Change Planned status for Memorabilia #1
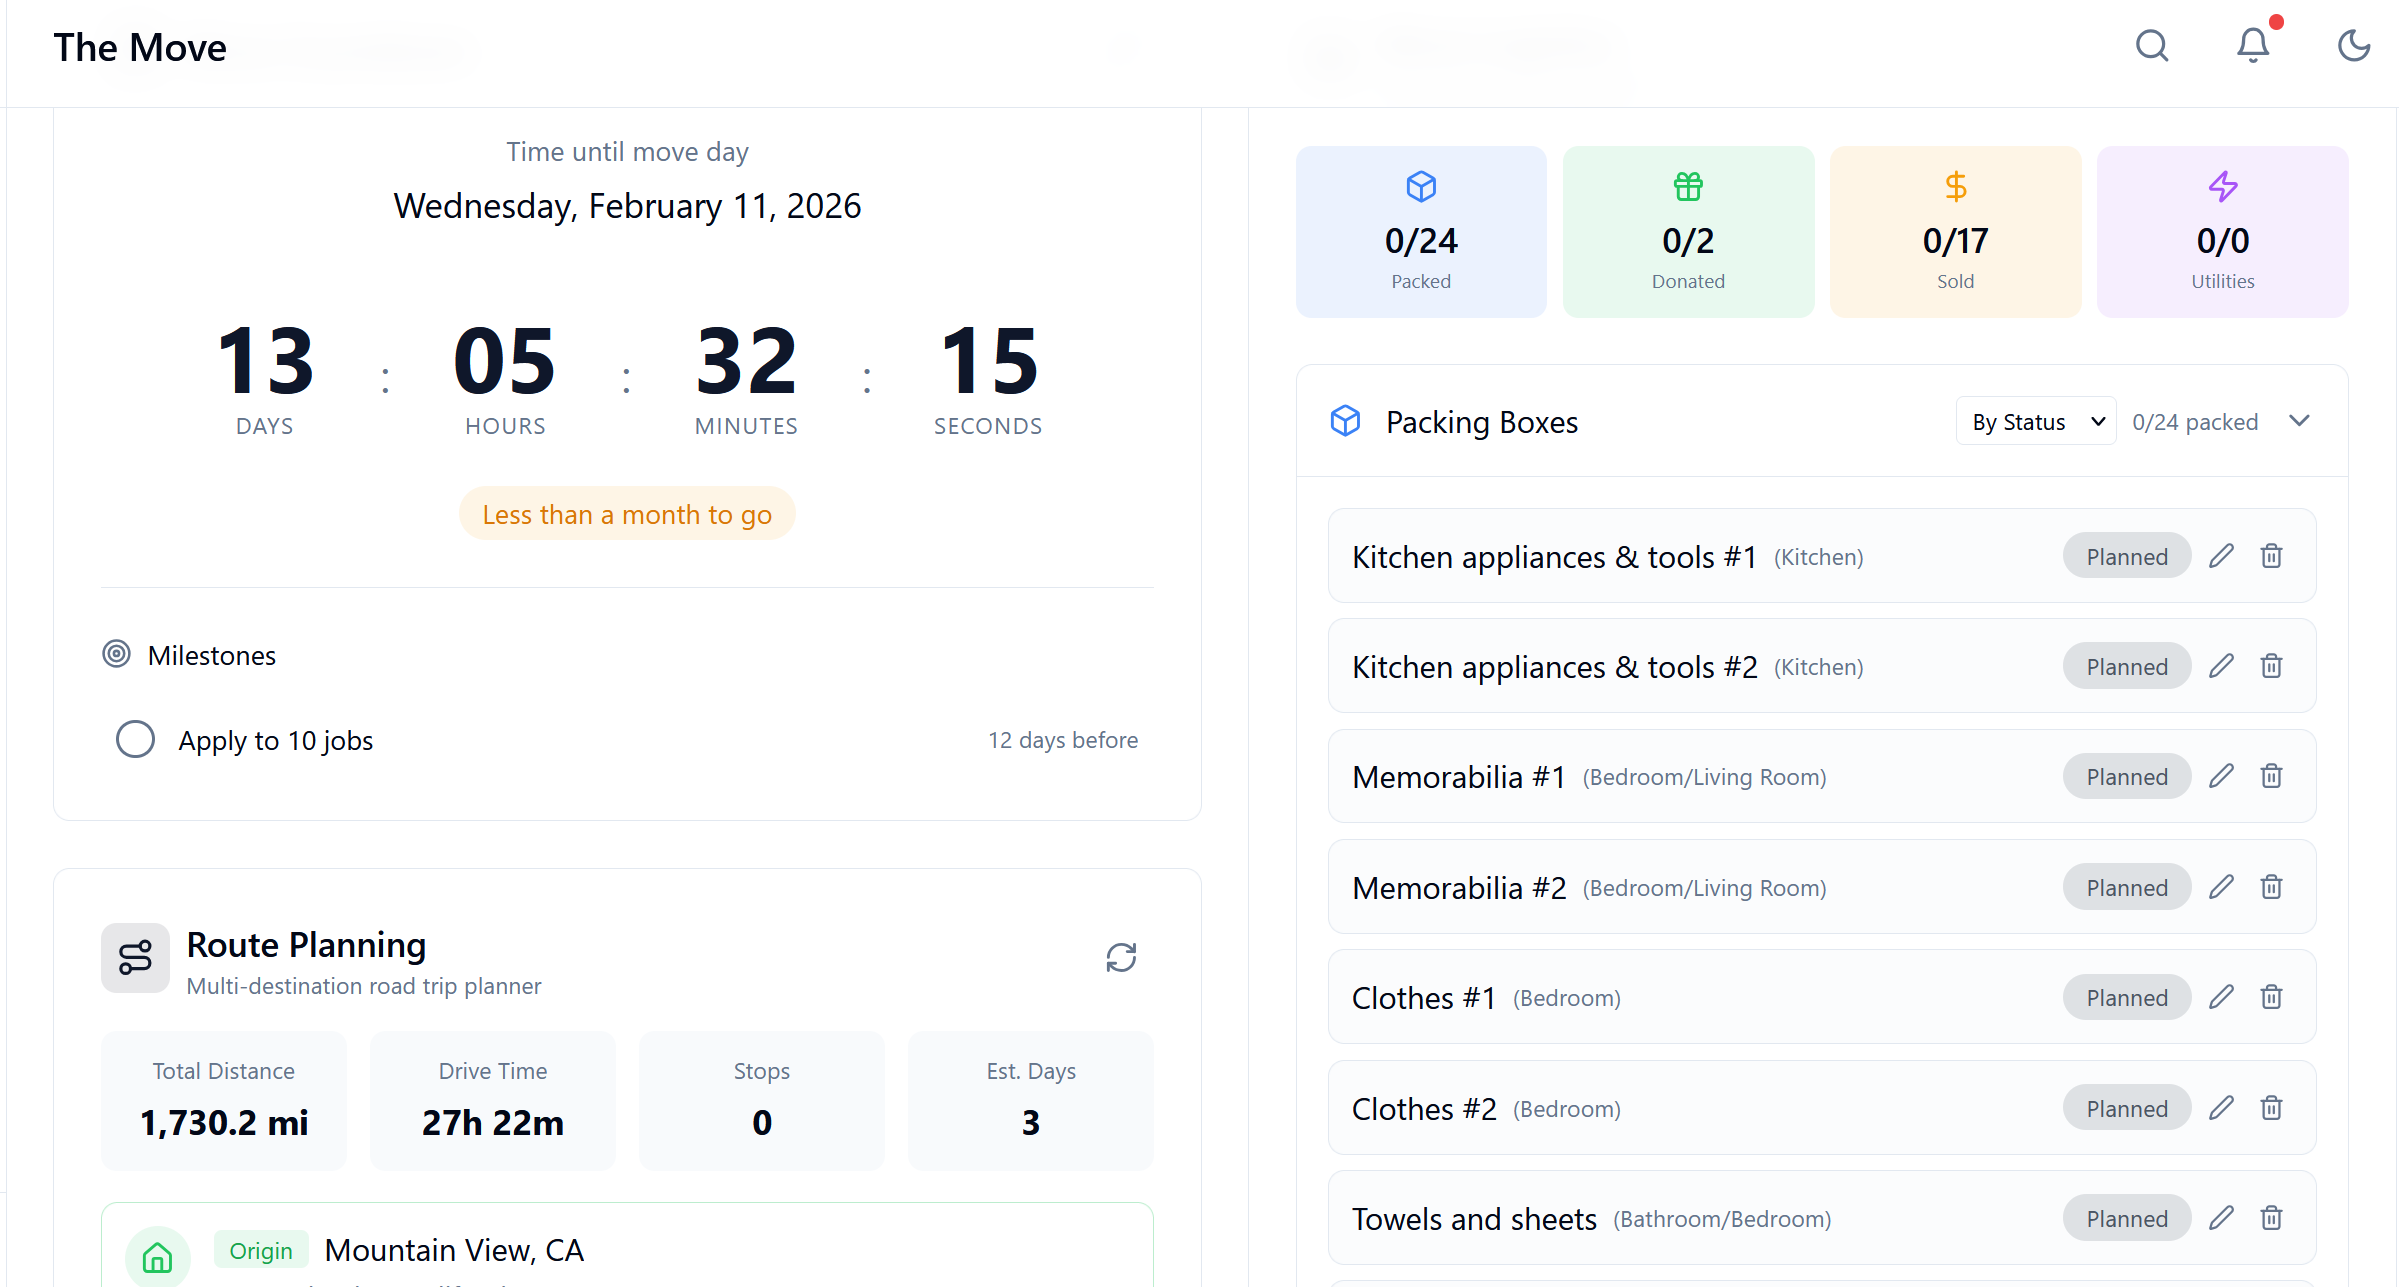 pyautogui.click(x=2126, y=777)
